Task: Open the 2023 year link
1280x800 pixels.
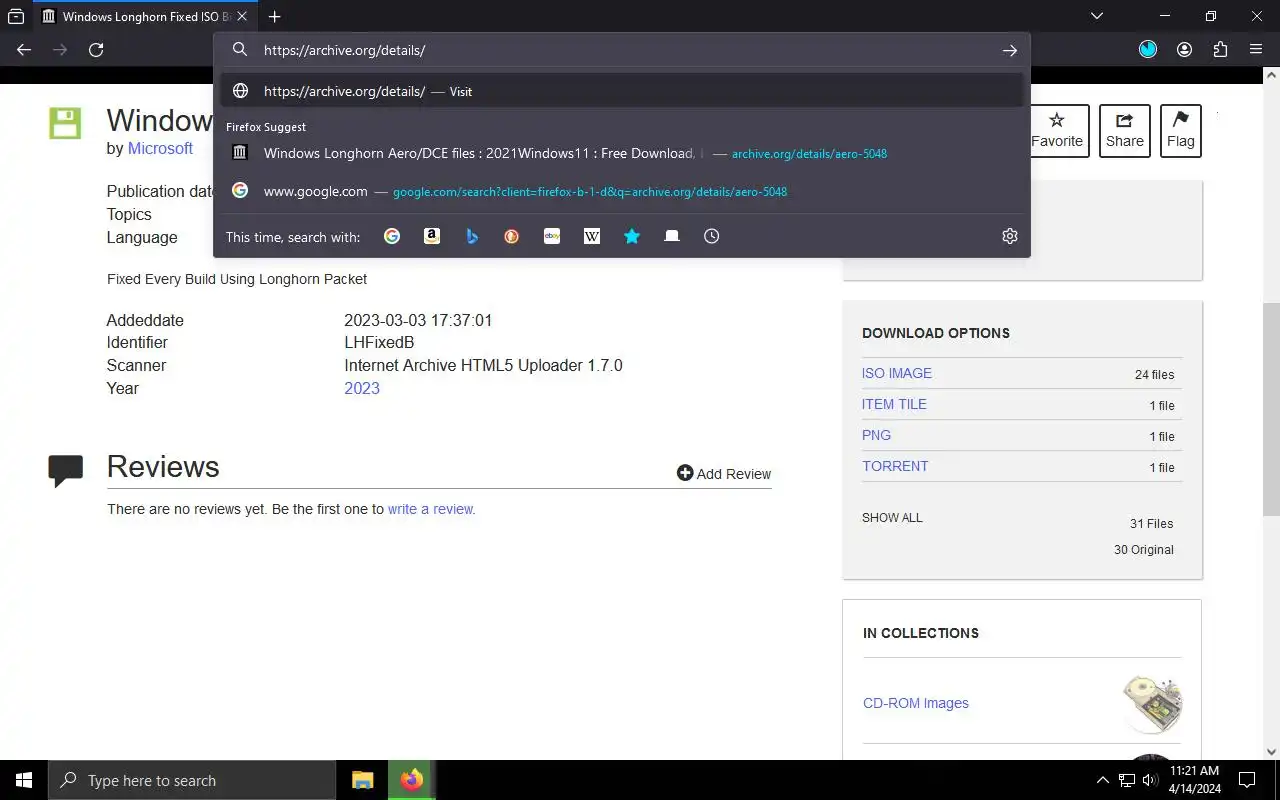Action: [362, 388]
